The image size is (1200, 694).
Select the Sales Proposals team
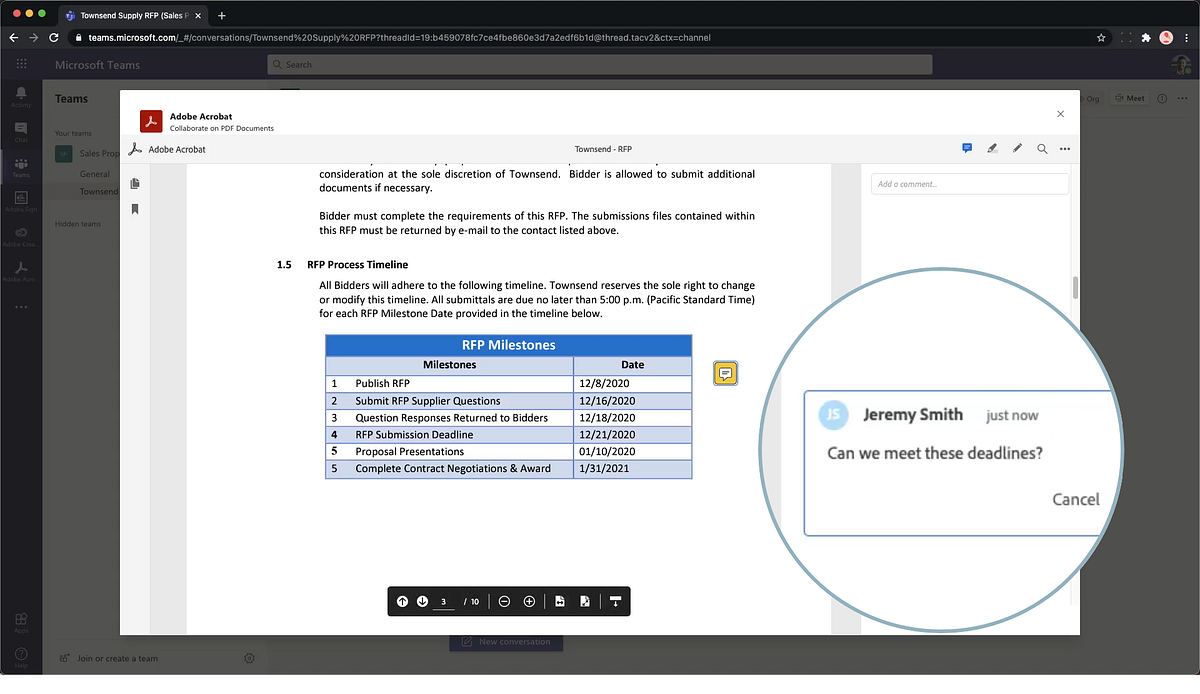(x=85, y=153)
